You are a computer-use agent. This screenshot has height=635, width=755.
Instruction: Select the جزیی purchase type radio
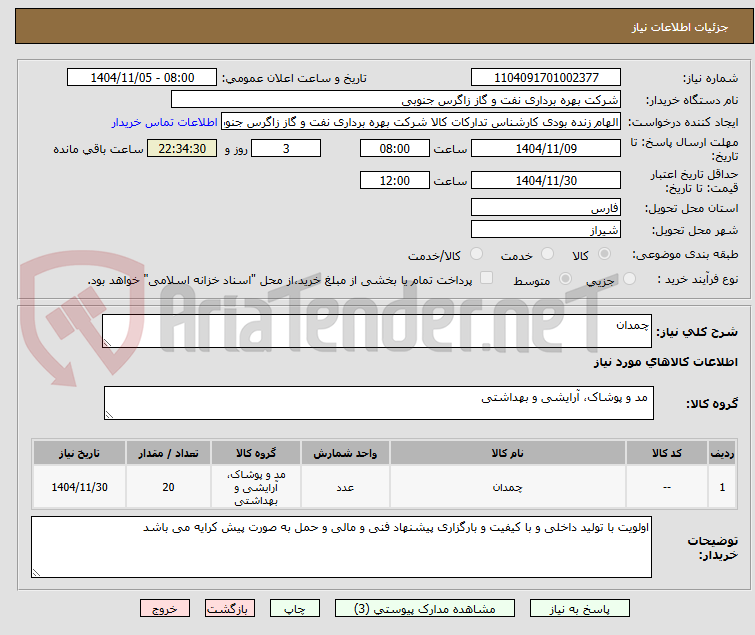[629, 279]
